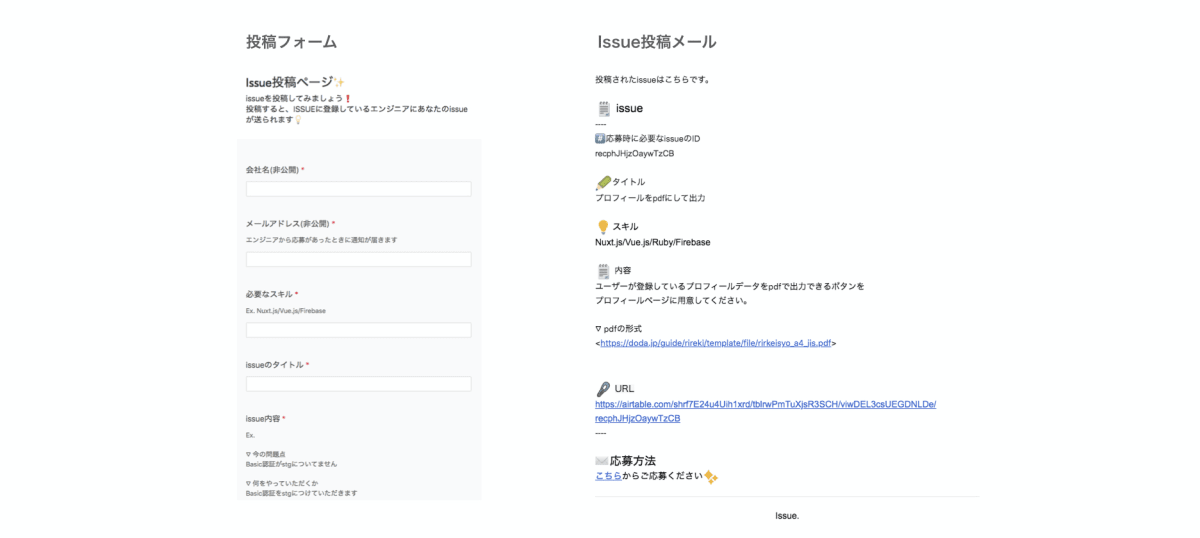The height and width of the screenshot is (538, 1200).
Task: Click the ▽ 何をやっていただくか example text
Action: [x=280, y=483]
